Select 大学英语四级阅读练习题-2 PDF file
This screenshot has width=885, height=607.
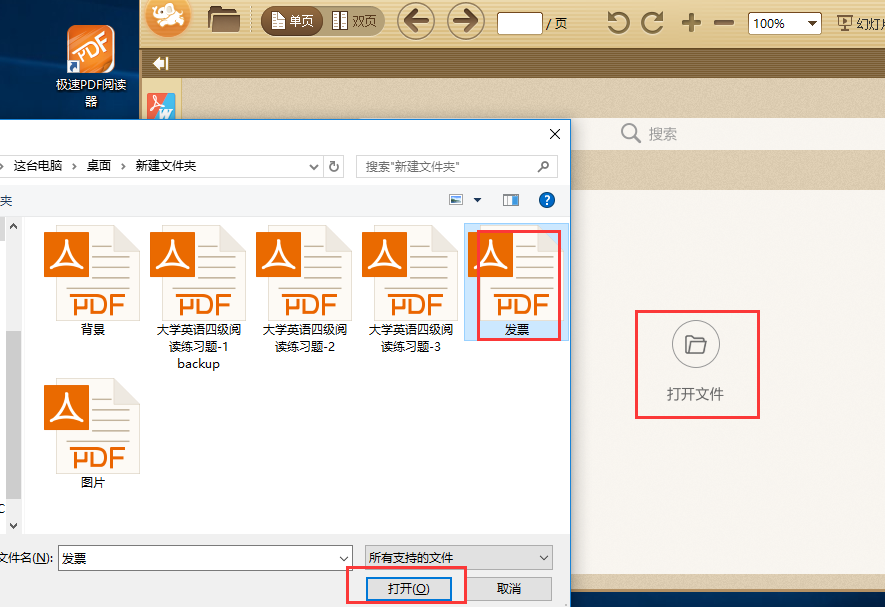click(x=304, y=289)
